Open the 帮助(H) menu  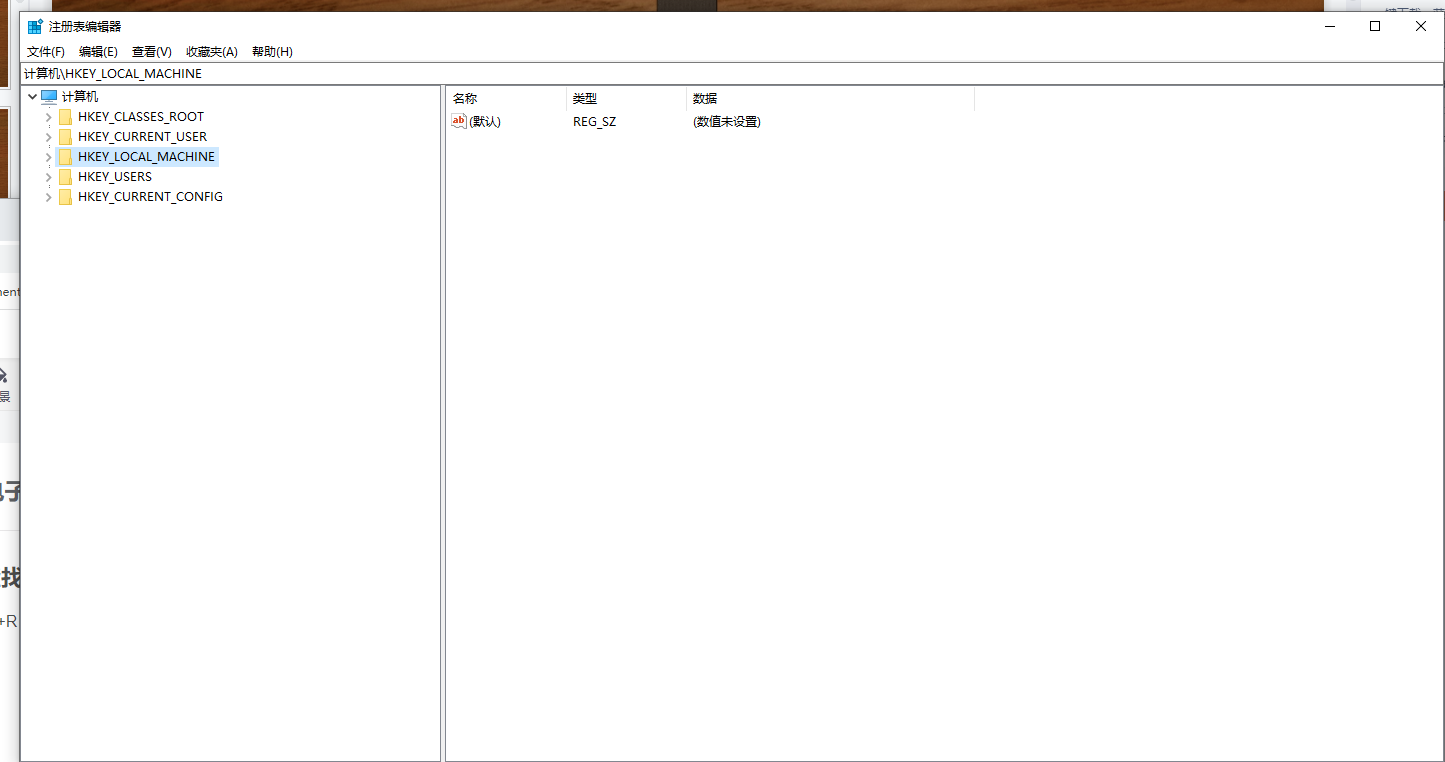(272, 51)
